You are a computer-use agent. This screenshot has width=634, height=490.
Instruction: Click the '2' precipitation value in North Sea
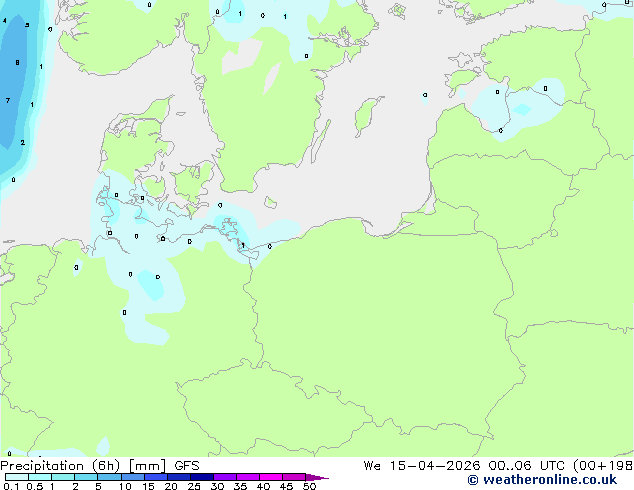23,142
